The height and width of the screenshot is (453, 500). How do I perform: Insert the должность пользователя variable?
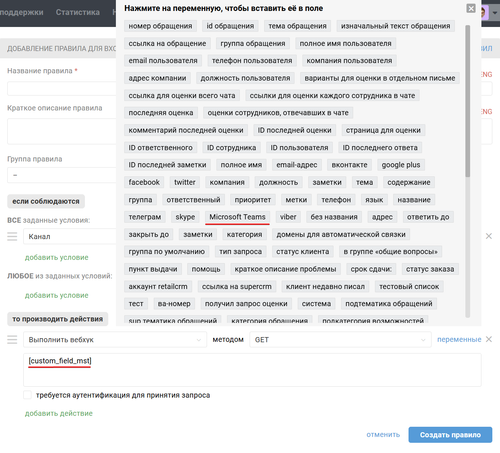[x=245, y=78]
